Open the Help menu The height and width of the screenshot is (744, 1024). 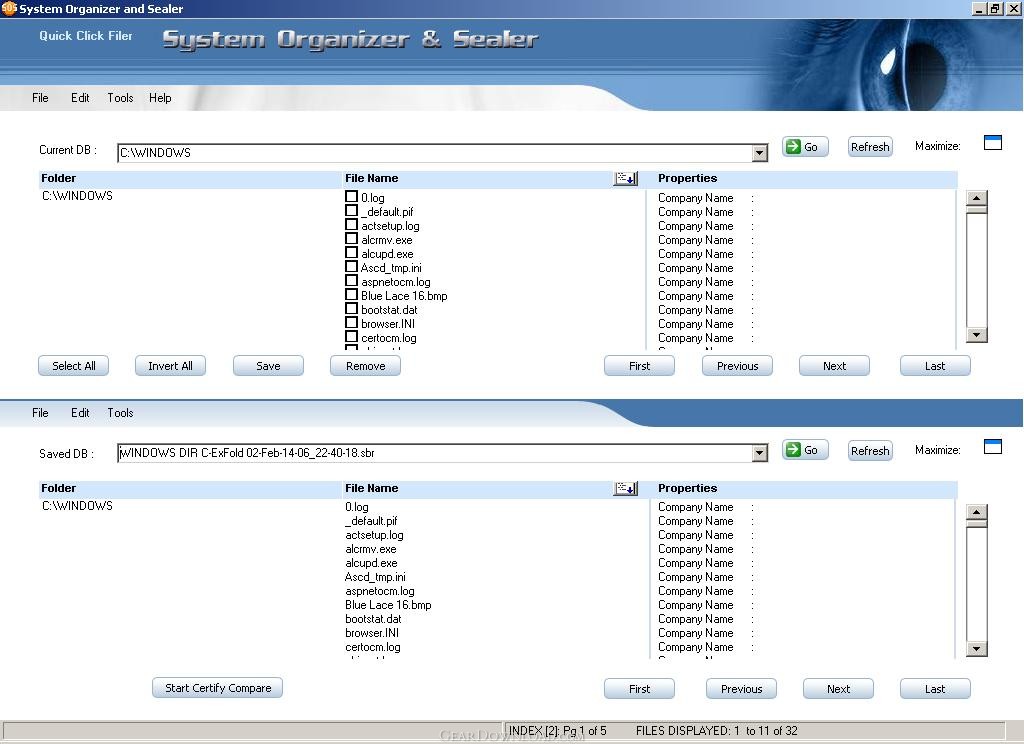[x=160, y=98]
